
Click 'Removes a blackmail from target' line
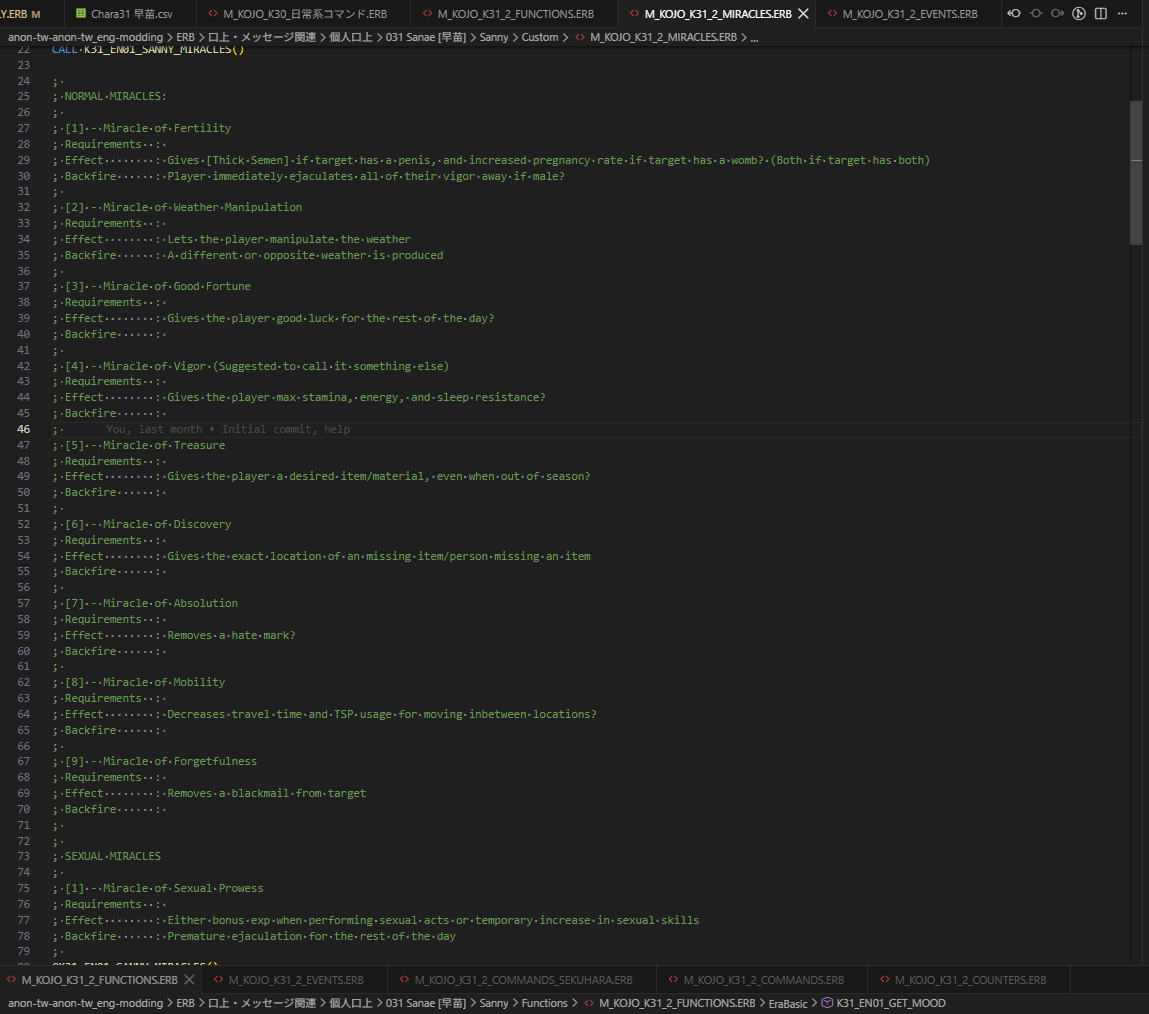click(267, 793)
